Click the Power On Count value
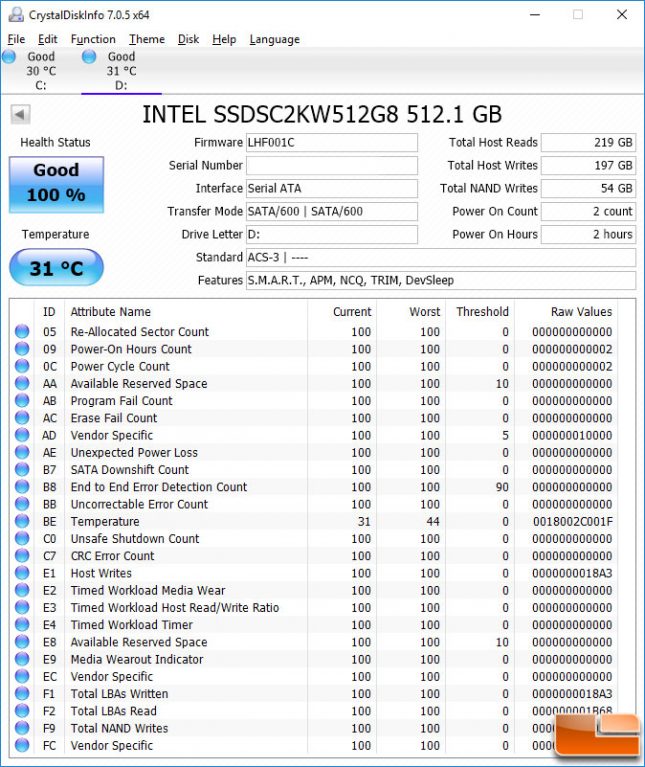 click(588, 211)
